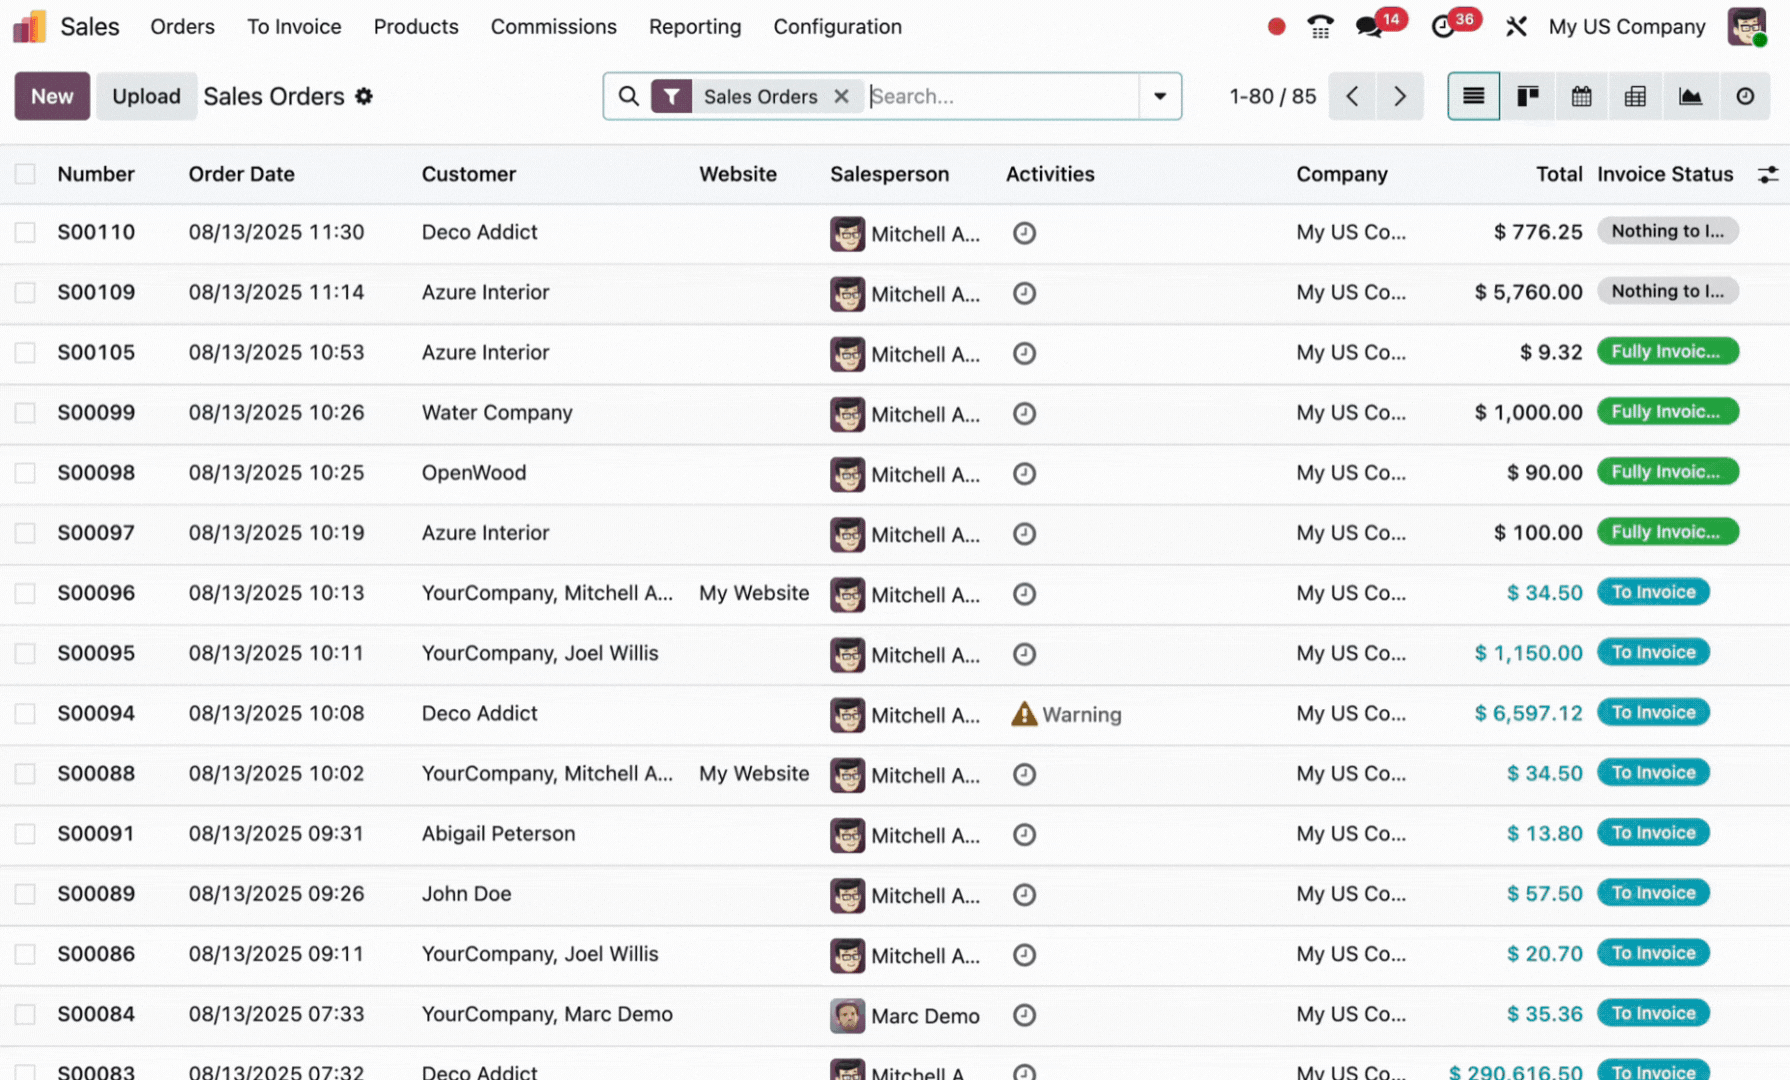
Task: Open order S00099 for Water Company
Action: pos(895,413)
